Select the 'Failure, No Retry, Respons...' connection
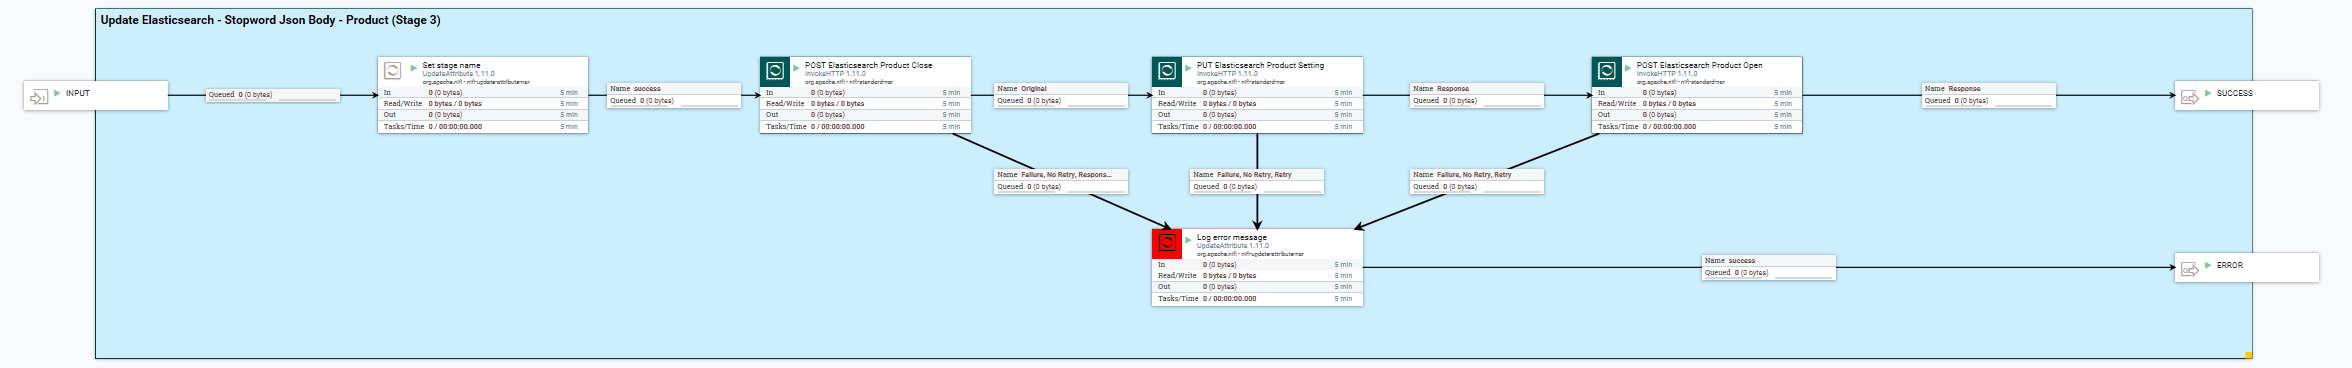 [1061, 181]
